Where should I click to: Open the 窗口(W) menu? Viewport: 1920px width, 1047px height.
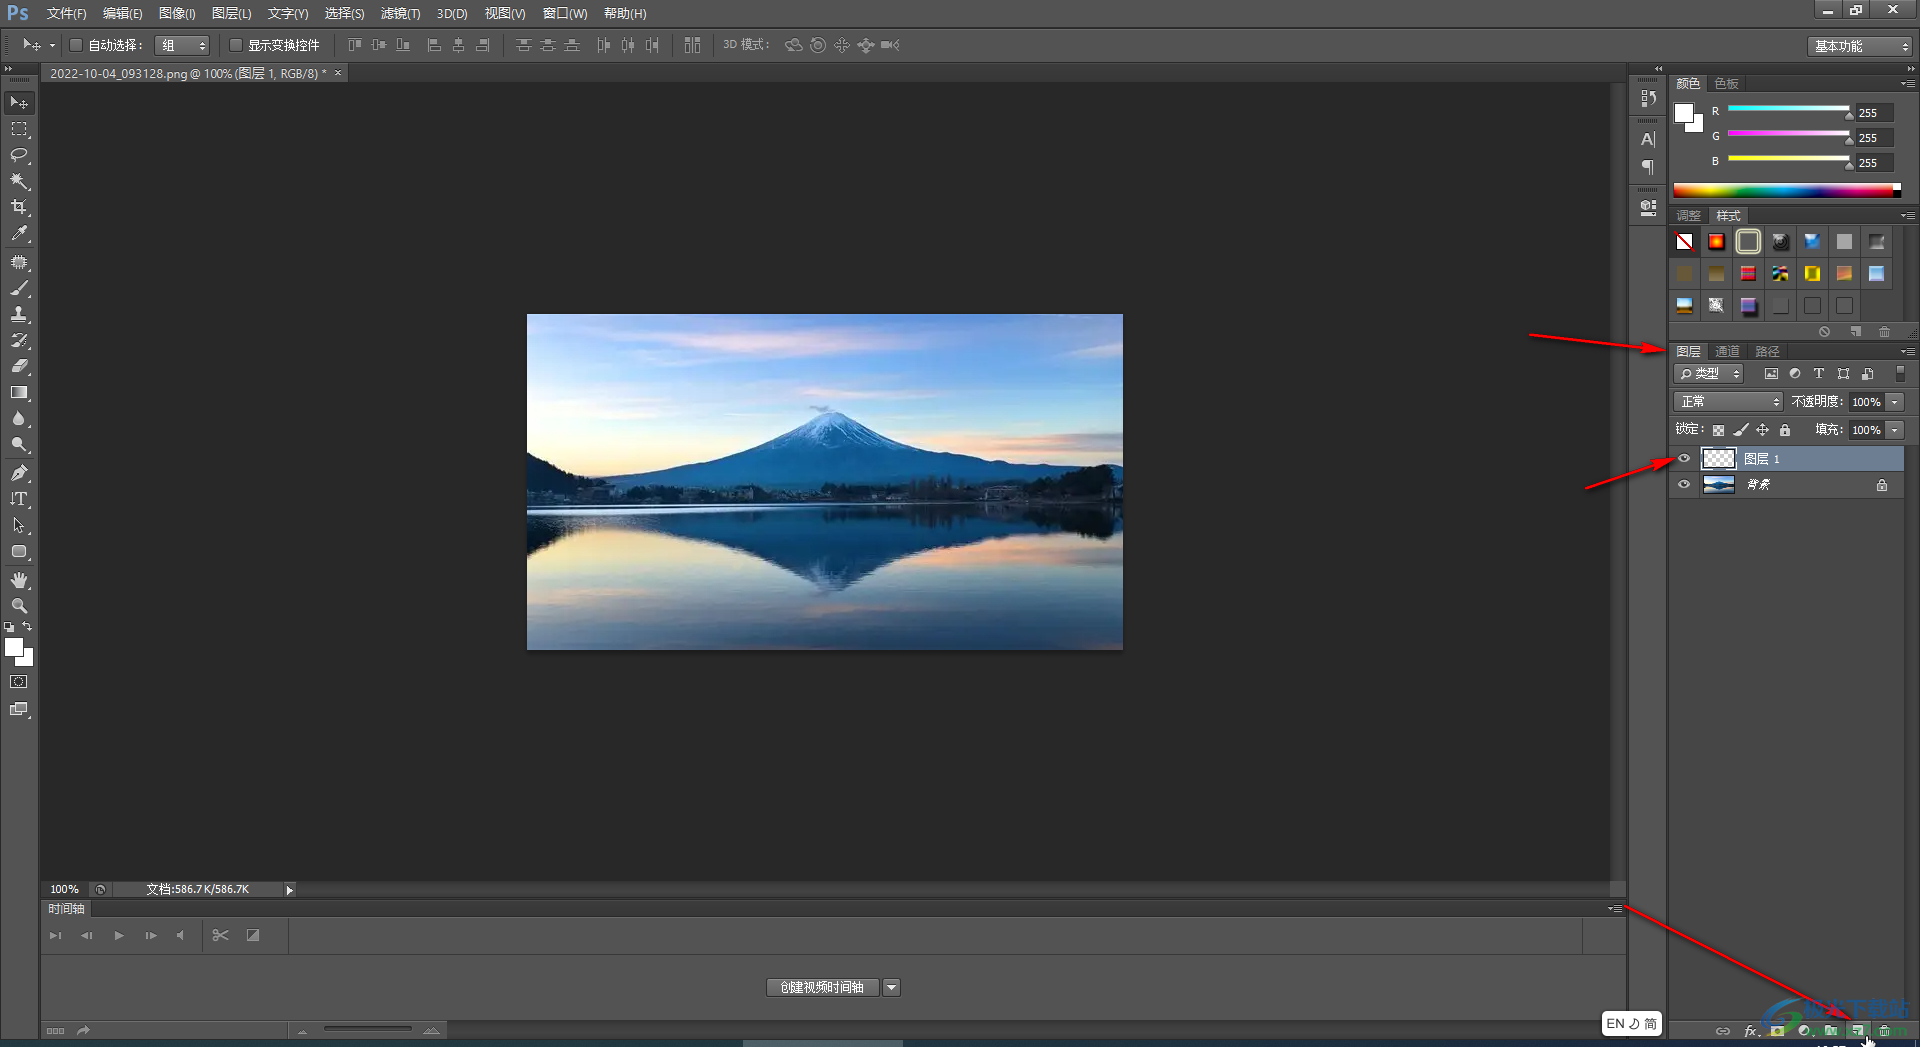[565, 14]
